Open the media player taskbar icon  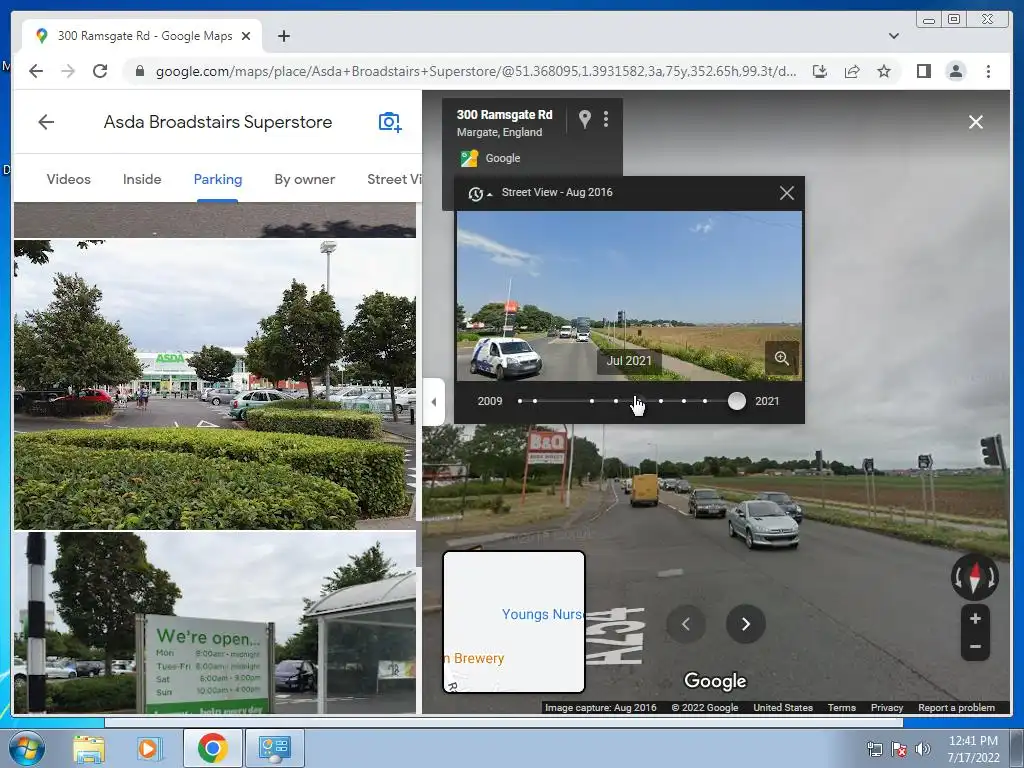(x=149, y=748)
